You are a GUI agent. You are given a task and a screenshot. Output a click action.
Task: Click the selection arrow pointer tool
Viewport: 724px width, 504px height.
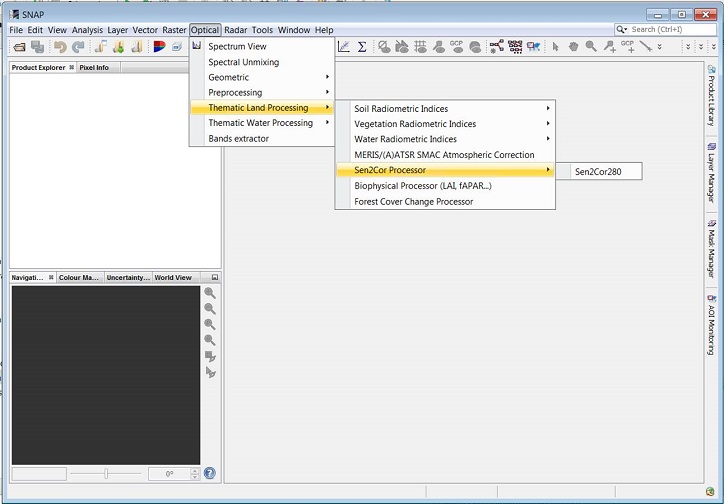point(556,47)
